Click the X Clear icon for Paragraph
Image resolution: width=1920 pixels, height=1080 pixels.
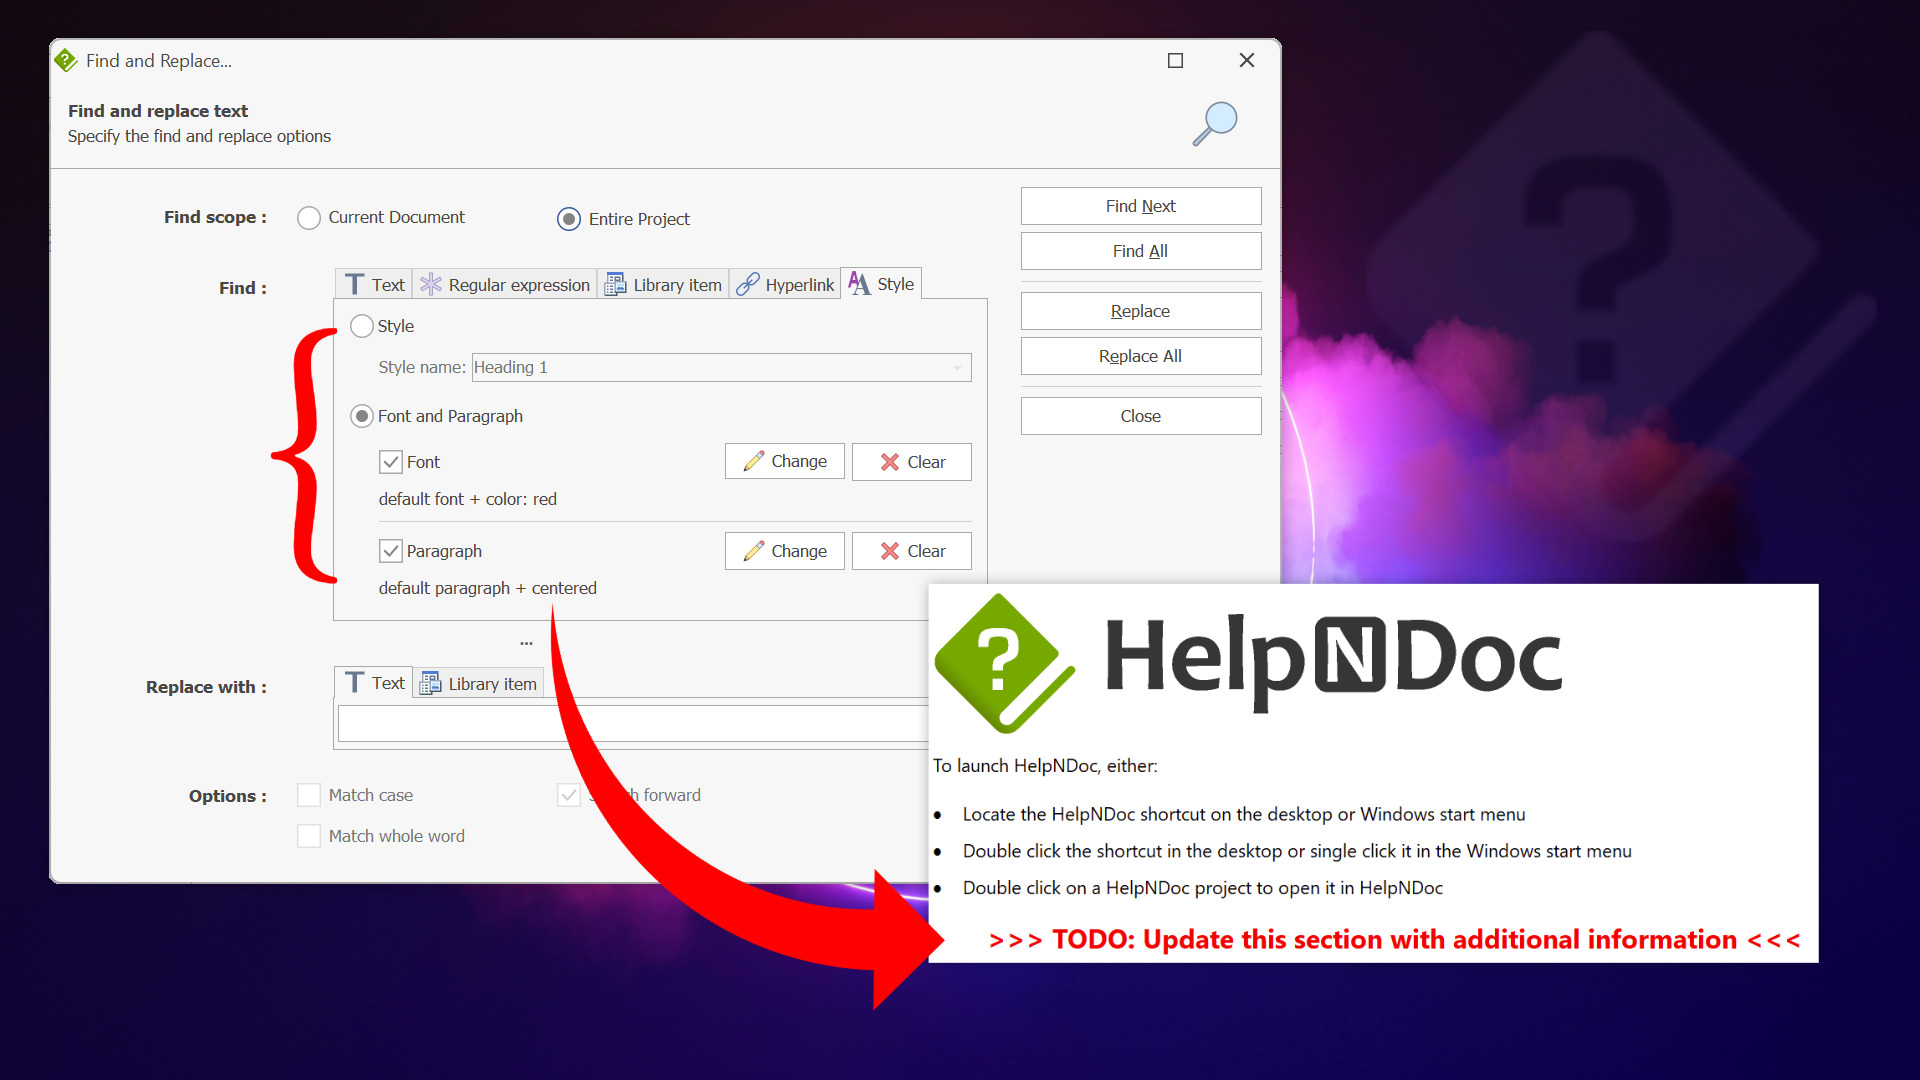coord(910,550)
